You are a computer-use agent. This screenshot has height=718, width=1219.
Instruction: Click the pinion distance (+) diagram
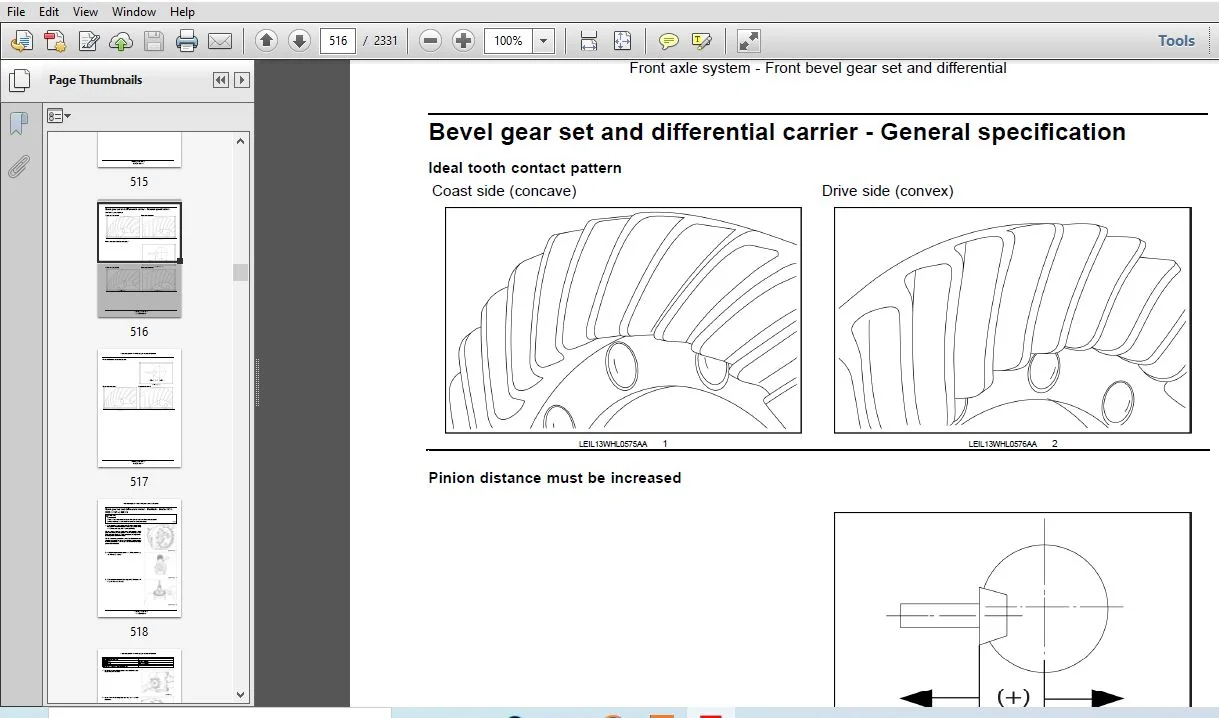(1013, 610)
